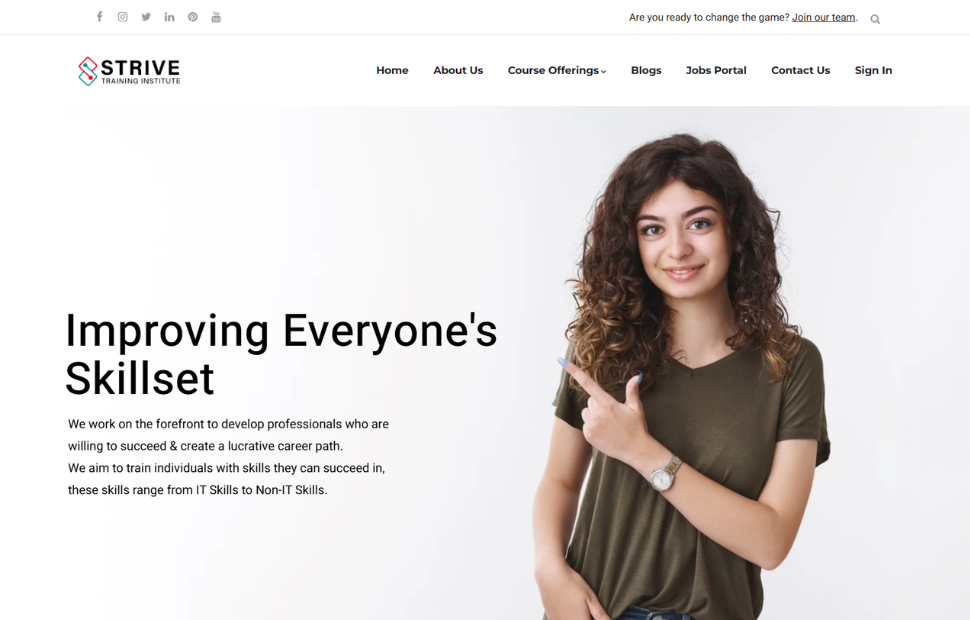
Task: Open the Blogs menu item
Action: point(646,71)
